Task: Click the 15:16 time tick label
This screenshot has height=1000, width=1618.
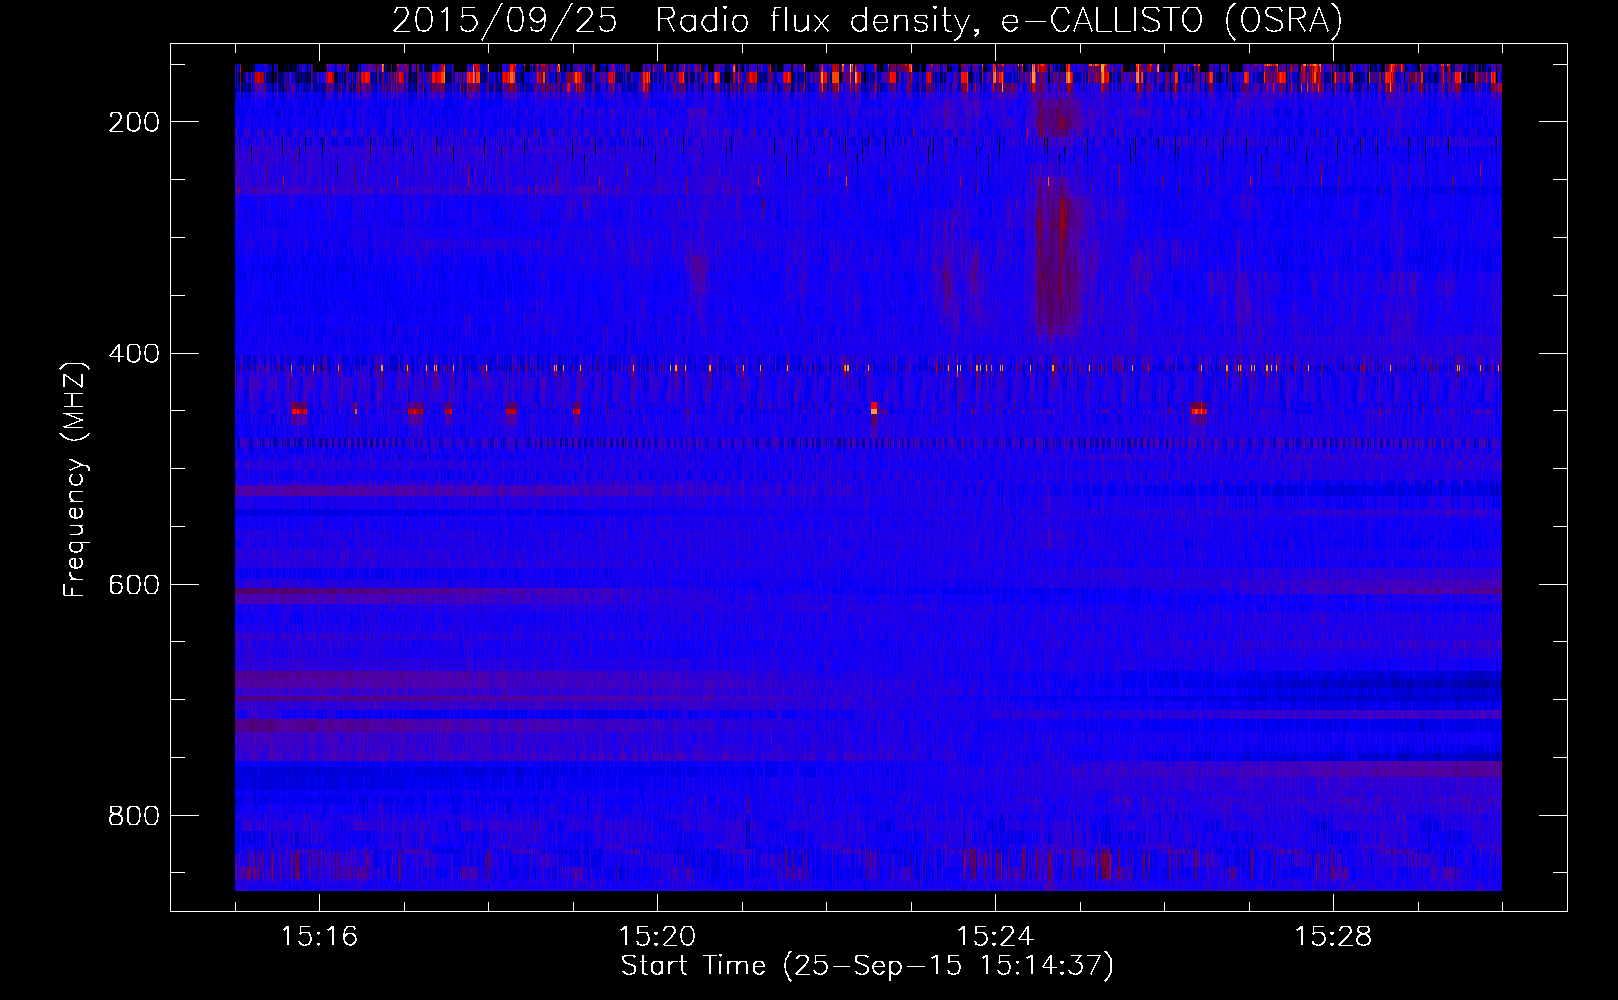Action: click(x=319, y=937)
